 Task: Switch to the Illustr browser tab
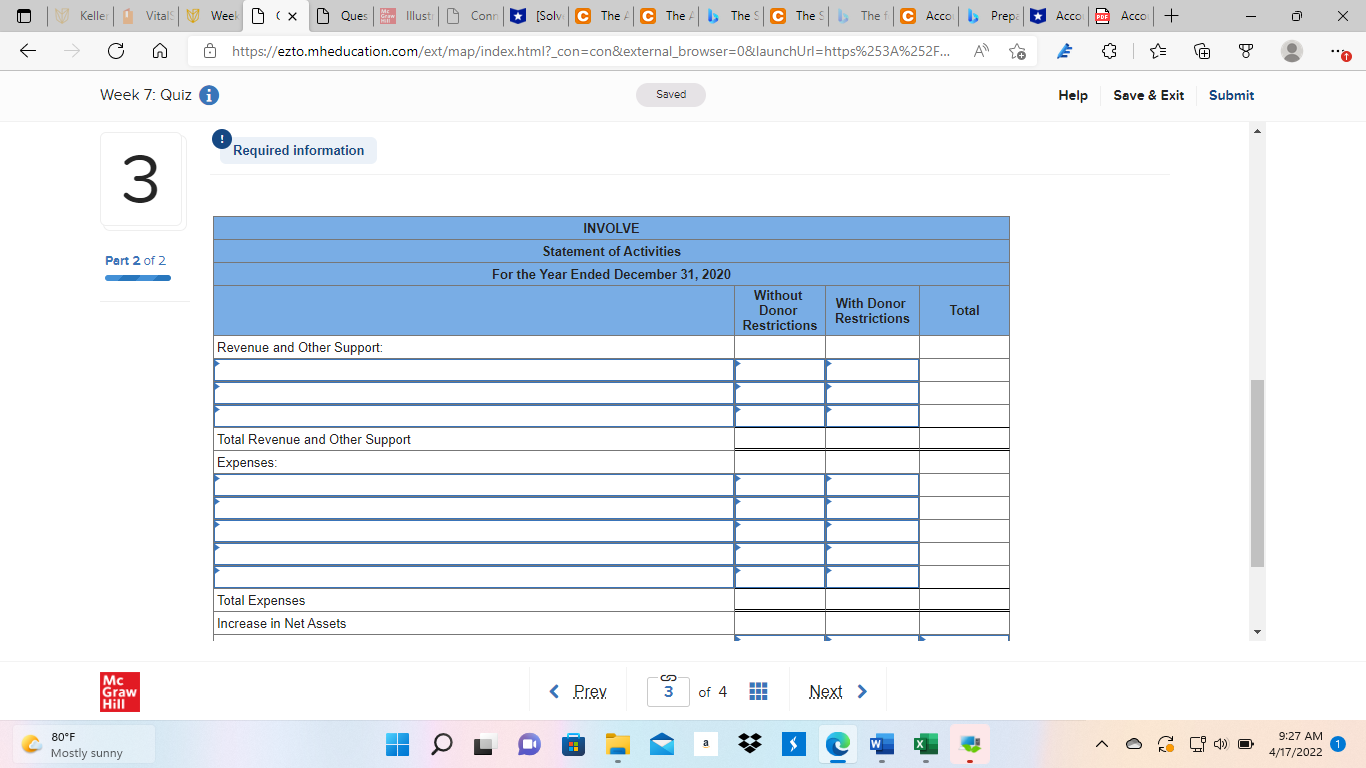(404, 16)
